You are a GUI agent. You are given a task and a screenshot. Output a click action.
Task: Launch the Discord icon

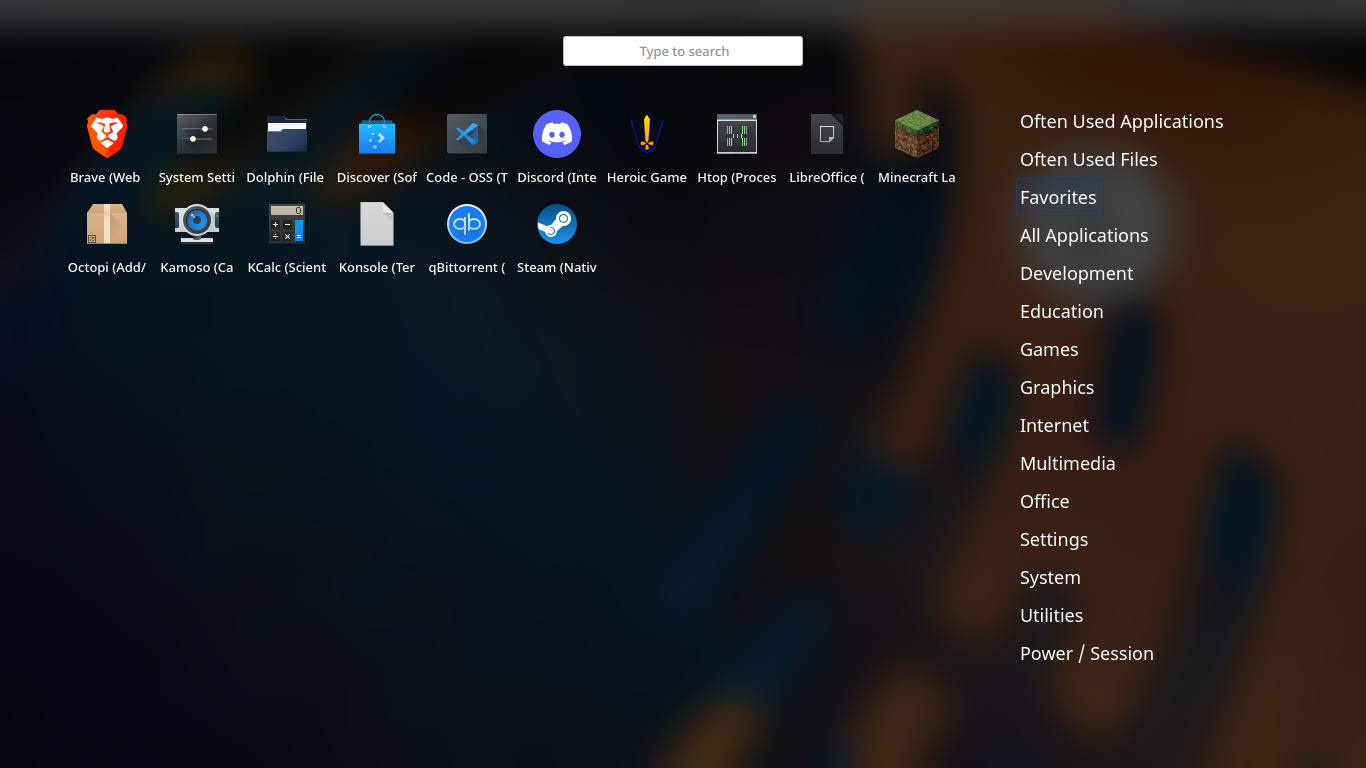click(557, 134)
